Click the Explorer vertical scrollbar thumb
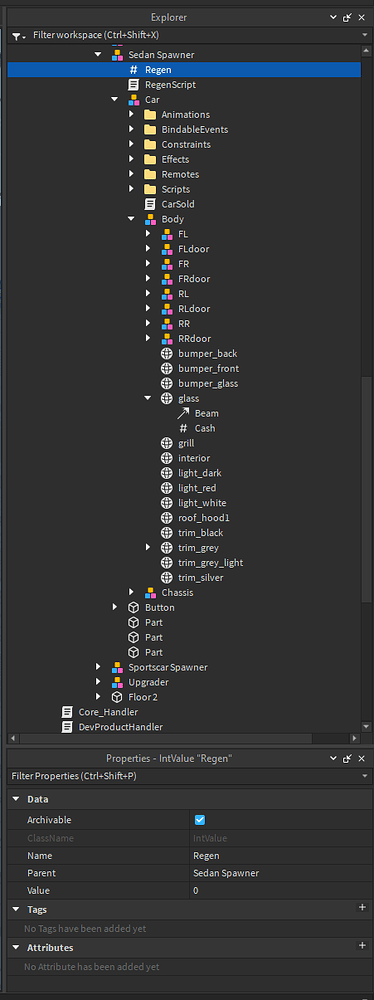 tap(366, 488)
